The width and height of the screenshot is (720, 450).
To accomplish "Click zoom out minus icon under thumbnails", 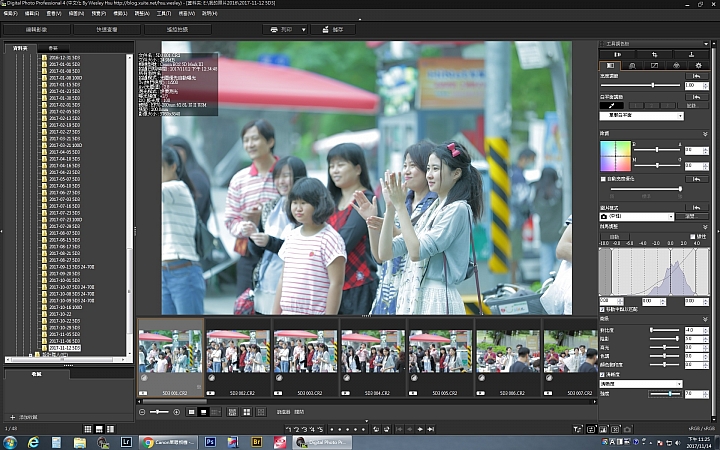I will point(142,412).
